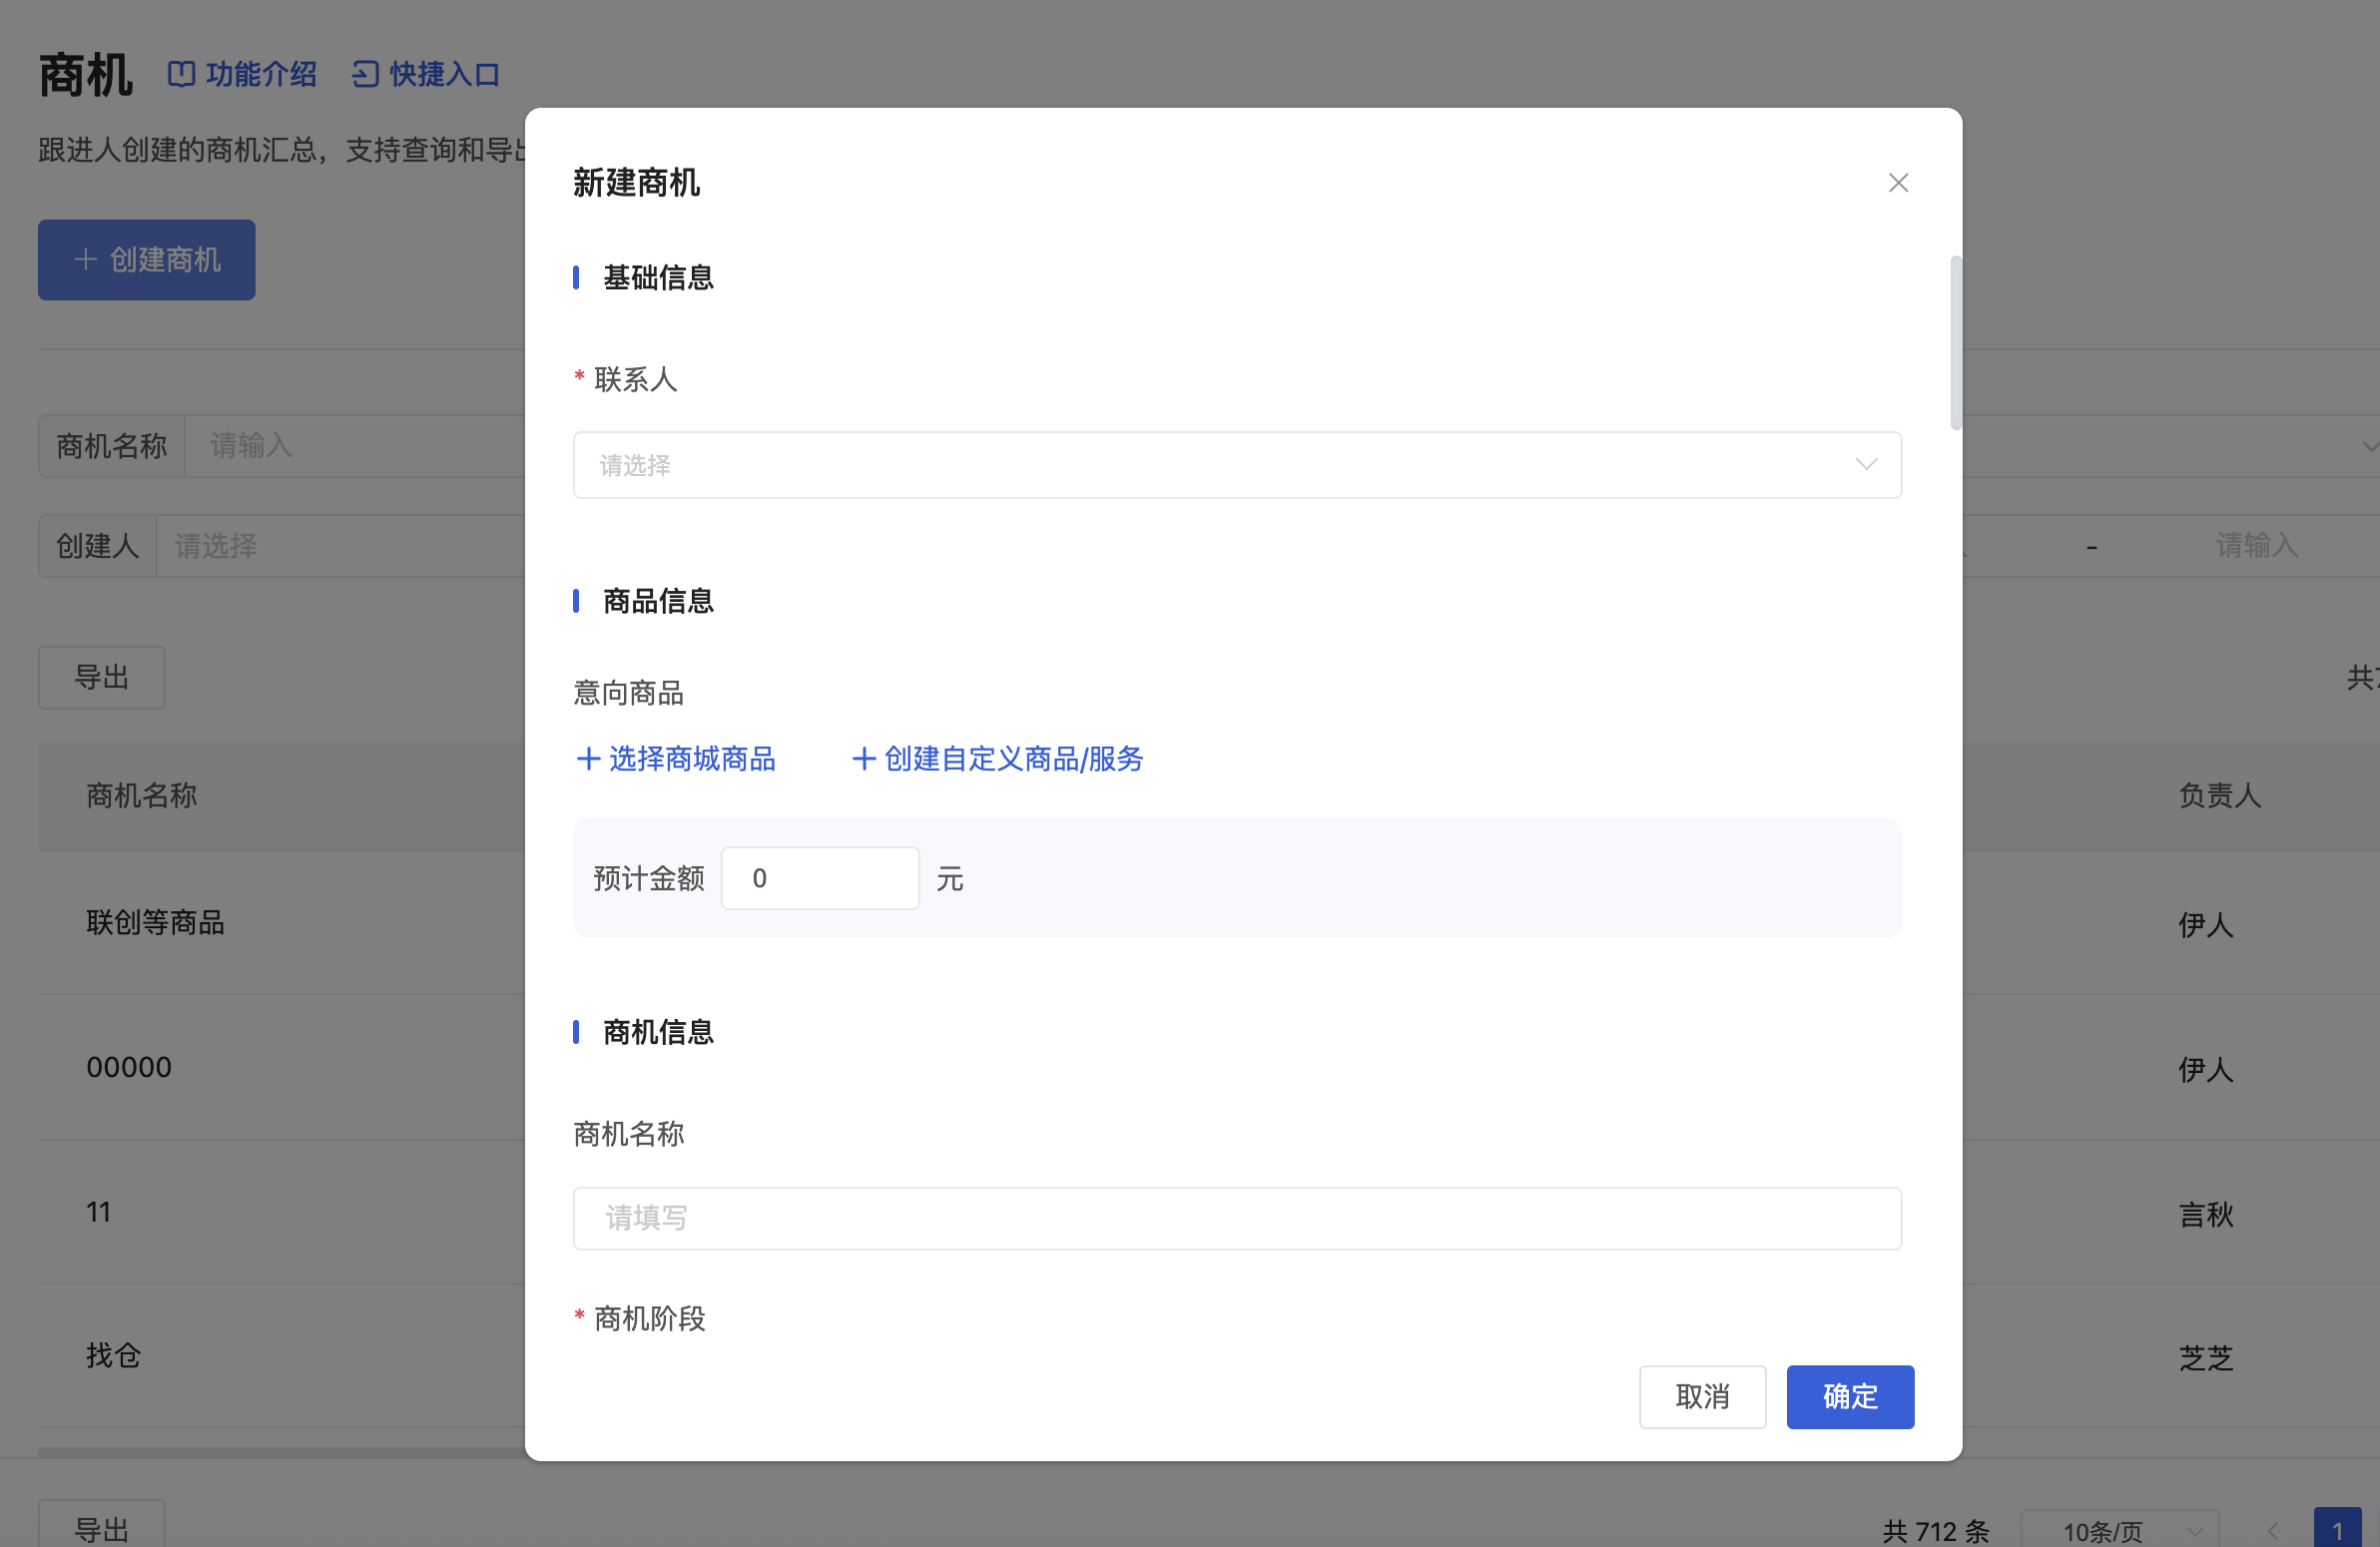Focus the 预计金额 amount field
The image size is (2380, 1547).
pyautogui.click(x=820, y=878)
